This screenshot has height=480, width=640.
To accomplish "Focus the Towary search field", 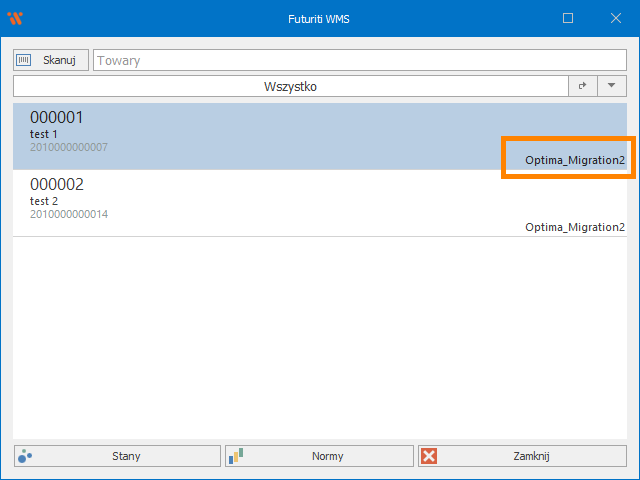I will pos(359,60).
